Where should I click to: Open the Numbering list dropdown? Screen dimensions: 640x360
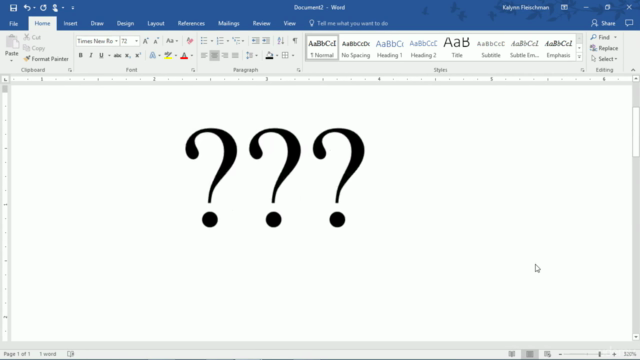coord(227,41)
